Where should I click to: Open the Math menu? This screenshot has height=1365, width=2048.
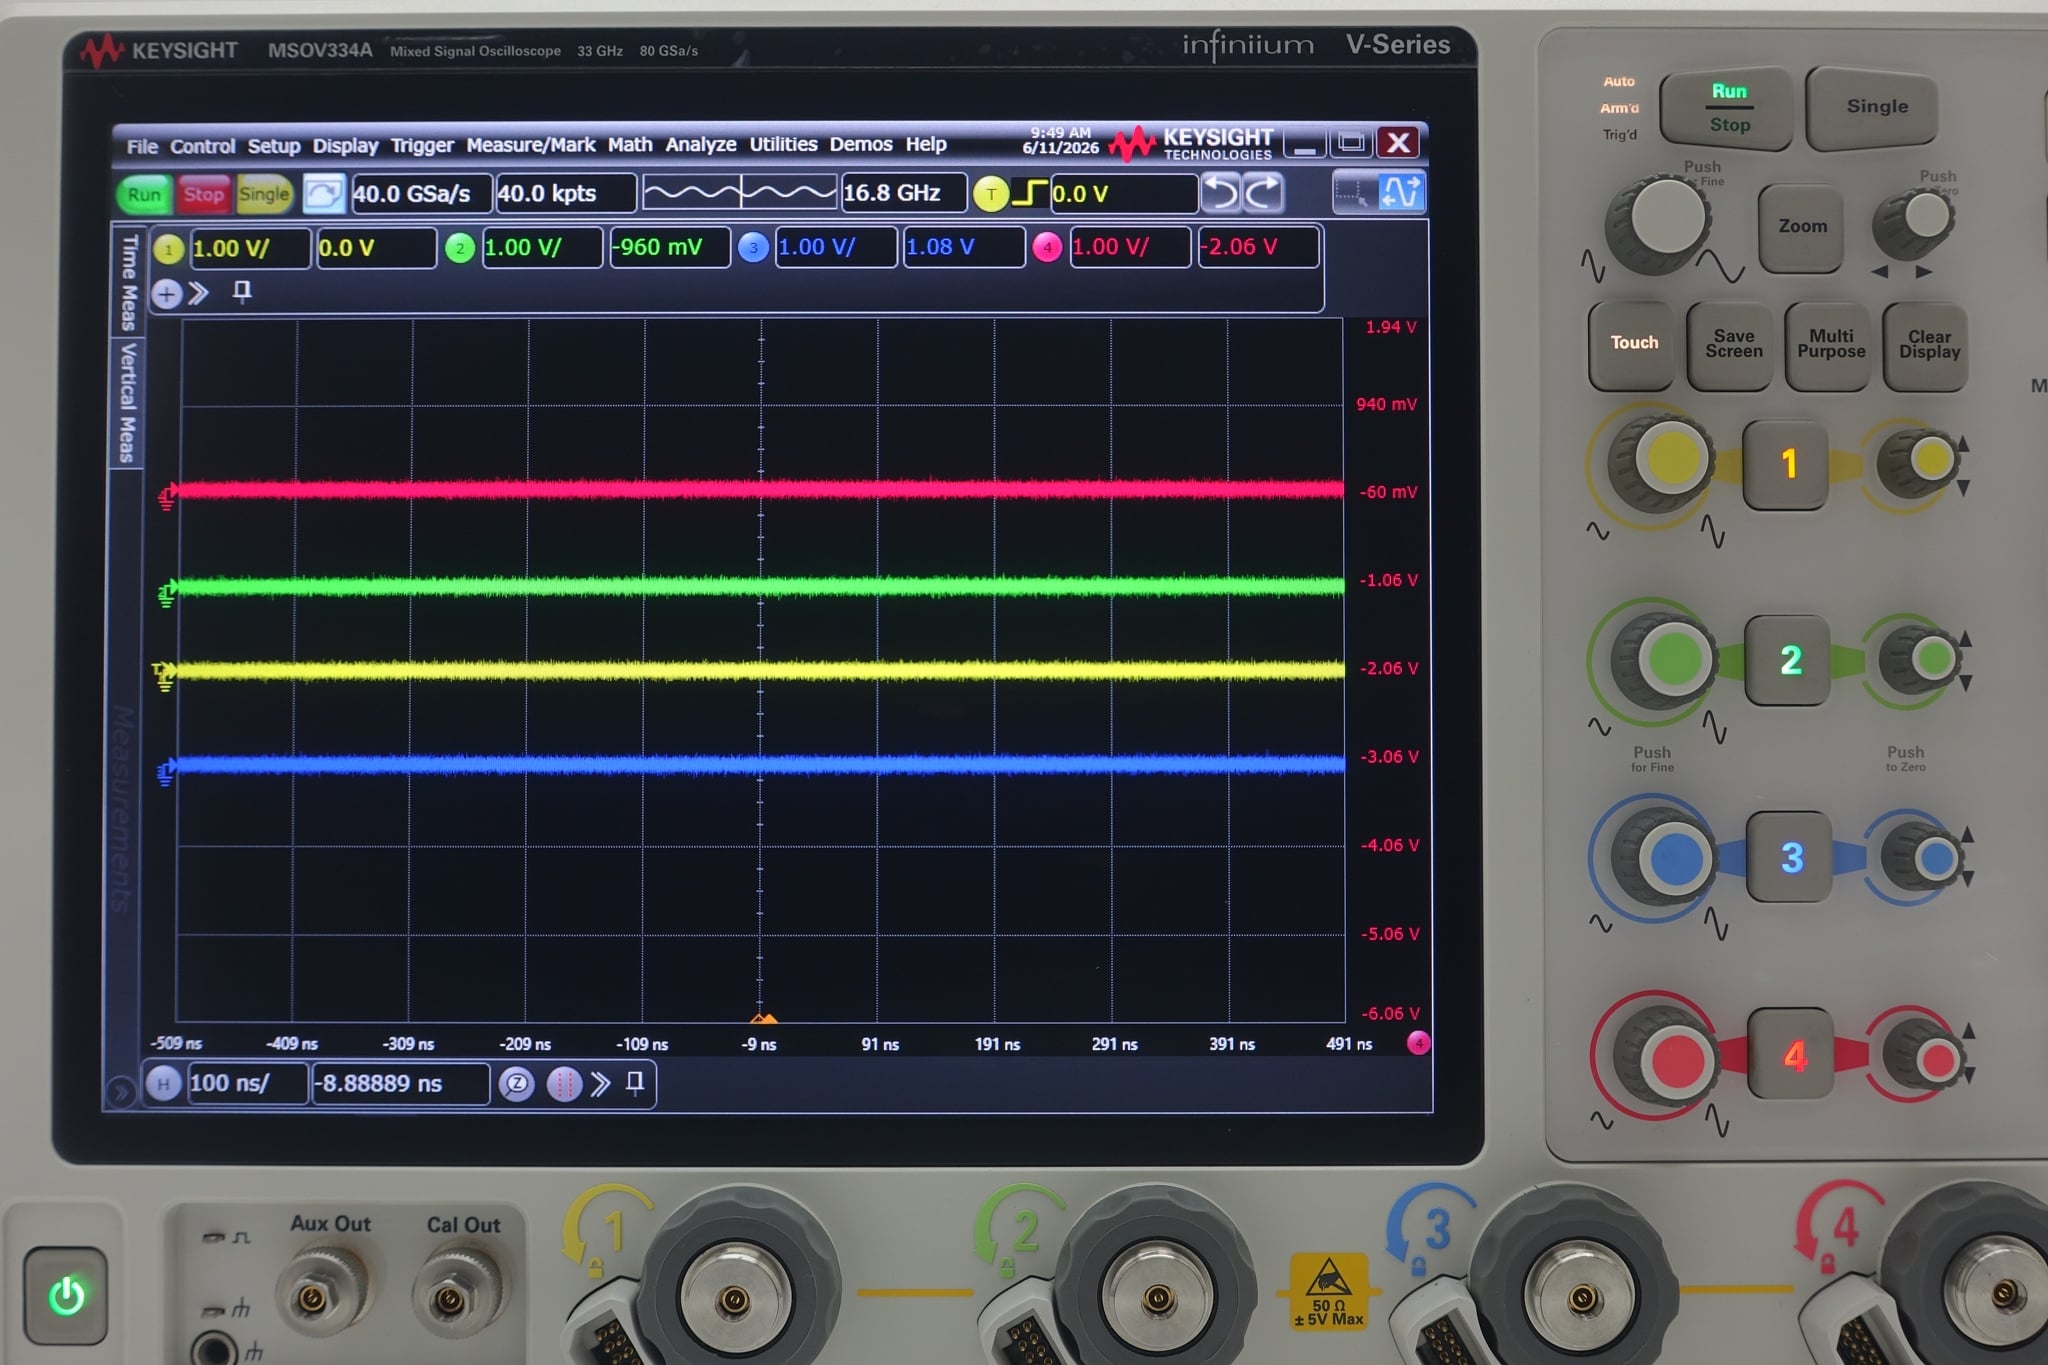[630, 145]
